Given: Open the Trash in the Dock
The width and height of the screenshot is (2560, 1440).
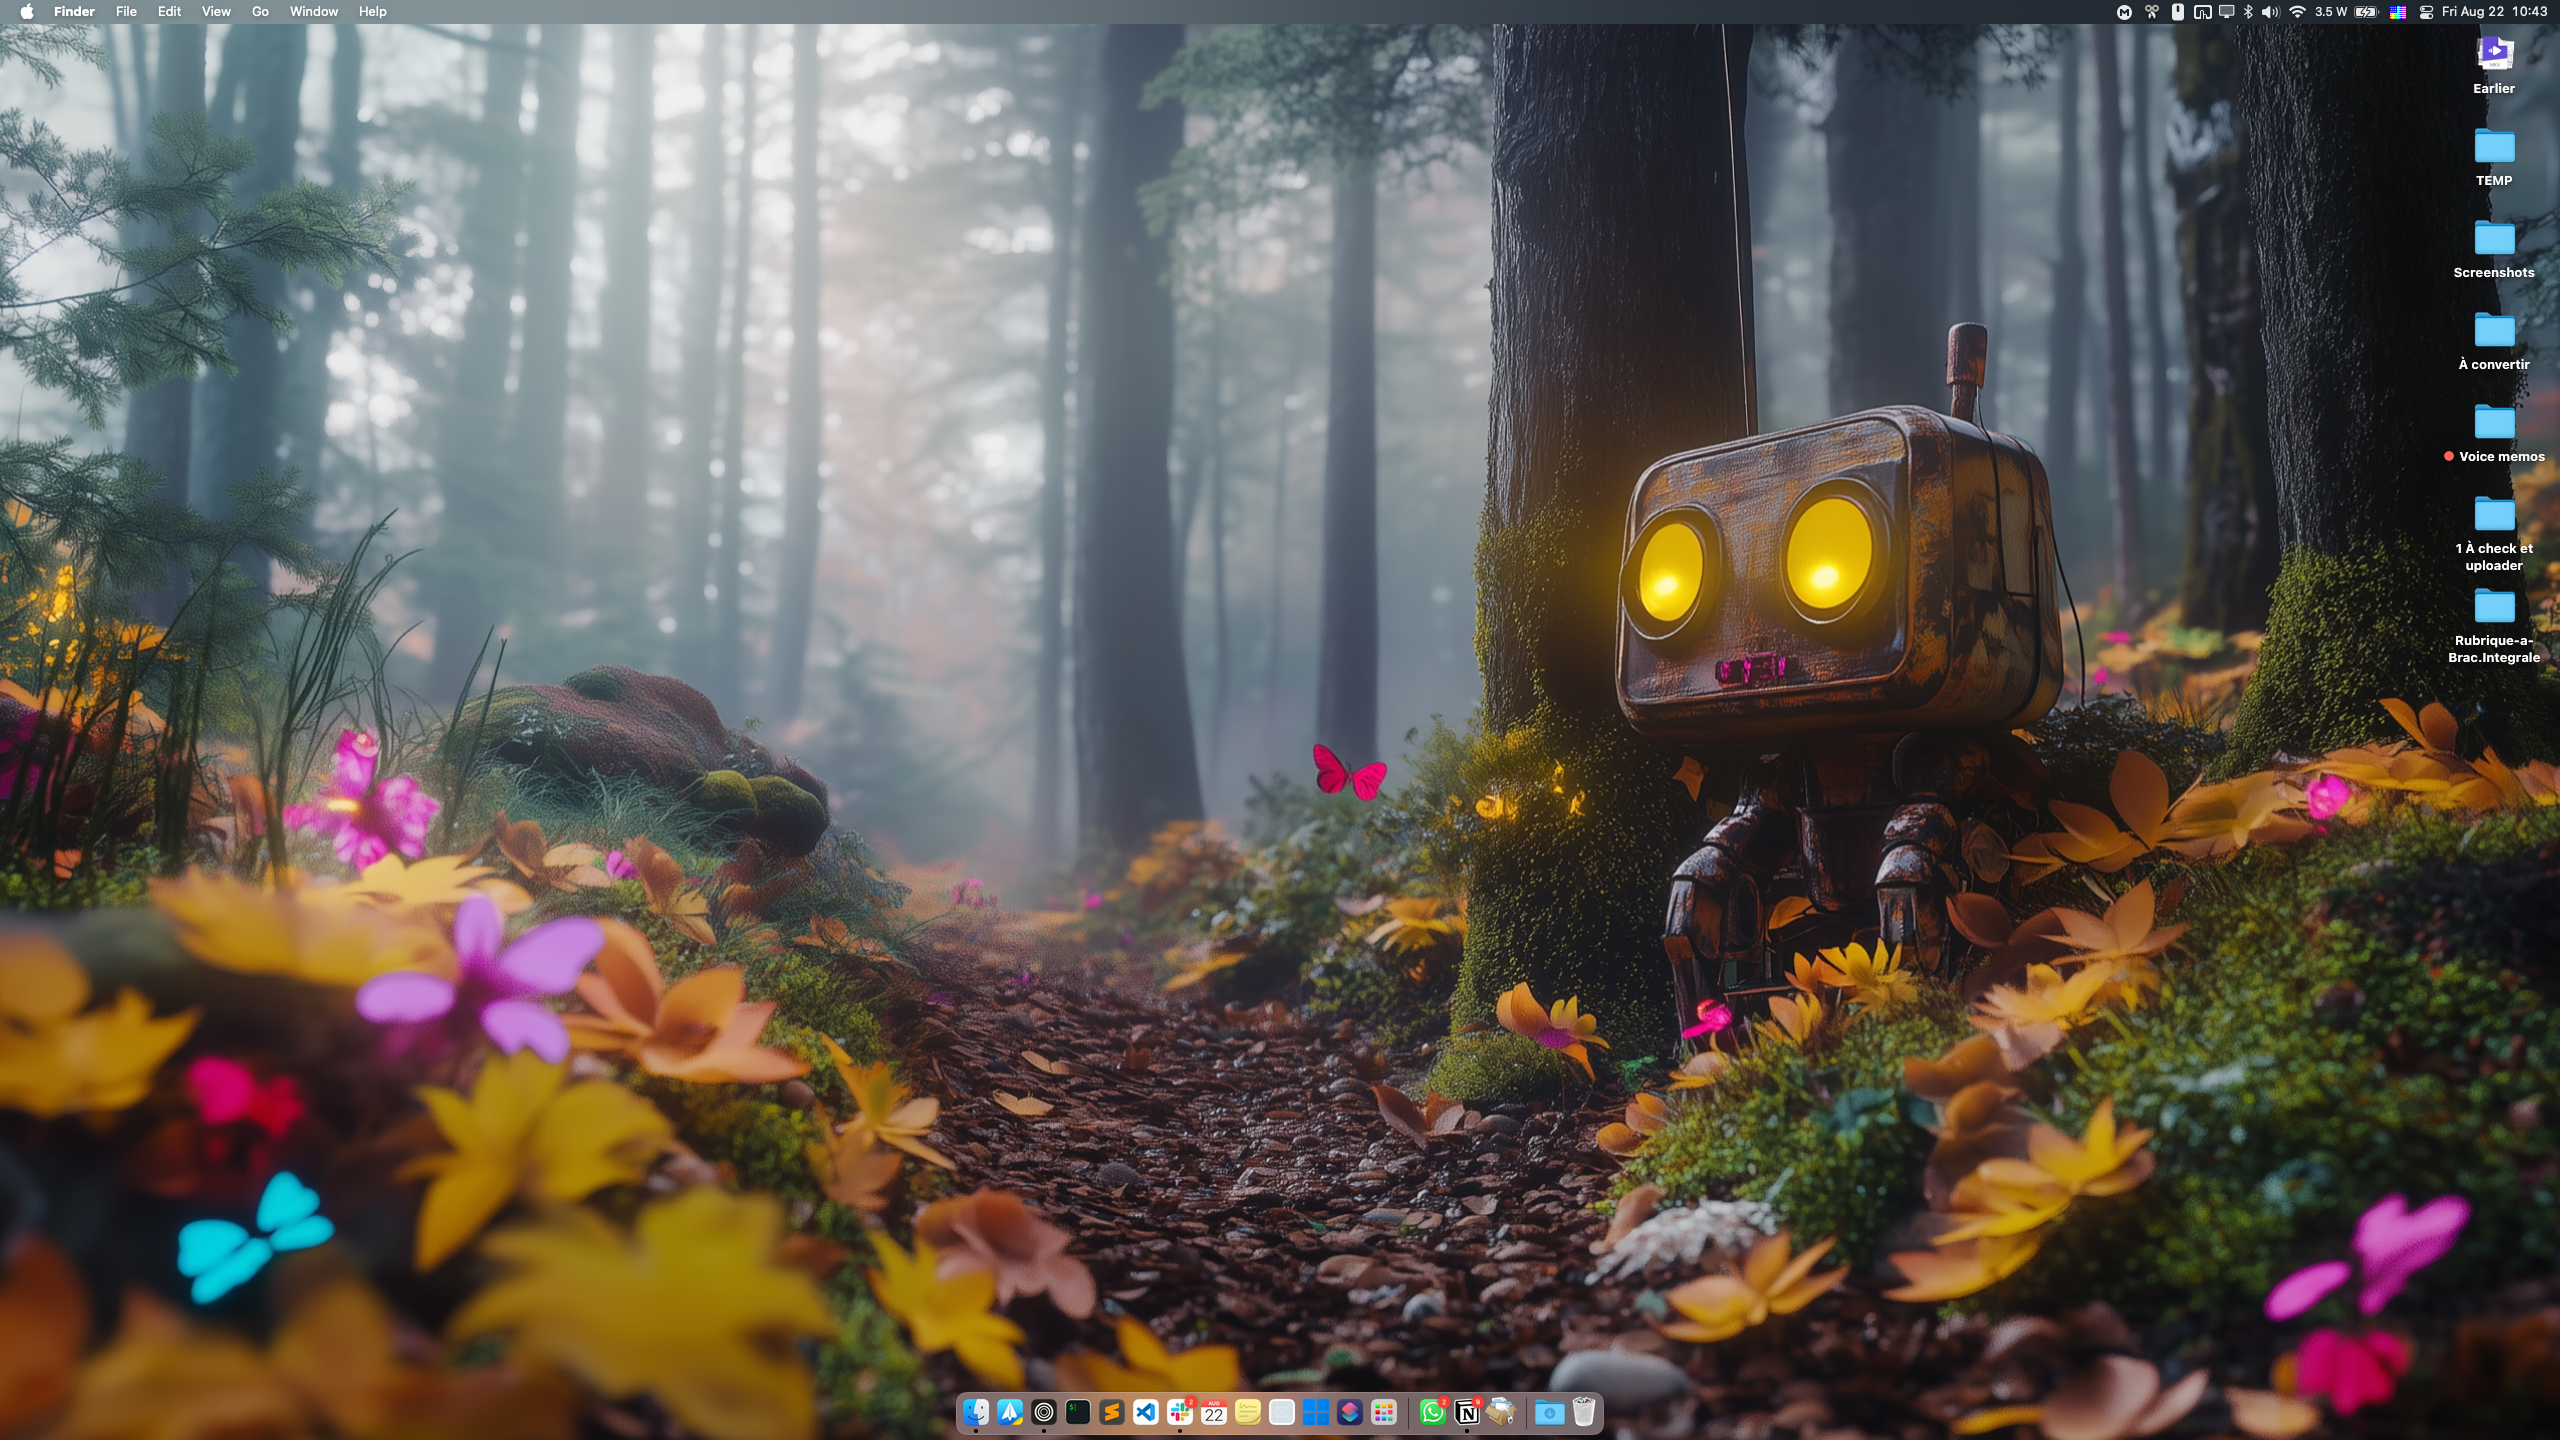Looking at the screenshot, I should 1583,1412.
